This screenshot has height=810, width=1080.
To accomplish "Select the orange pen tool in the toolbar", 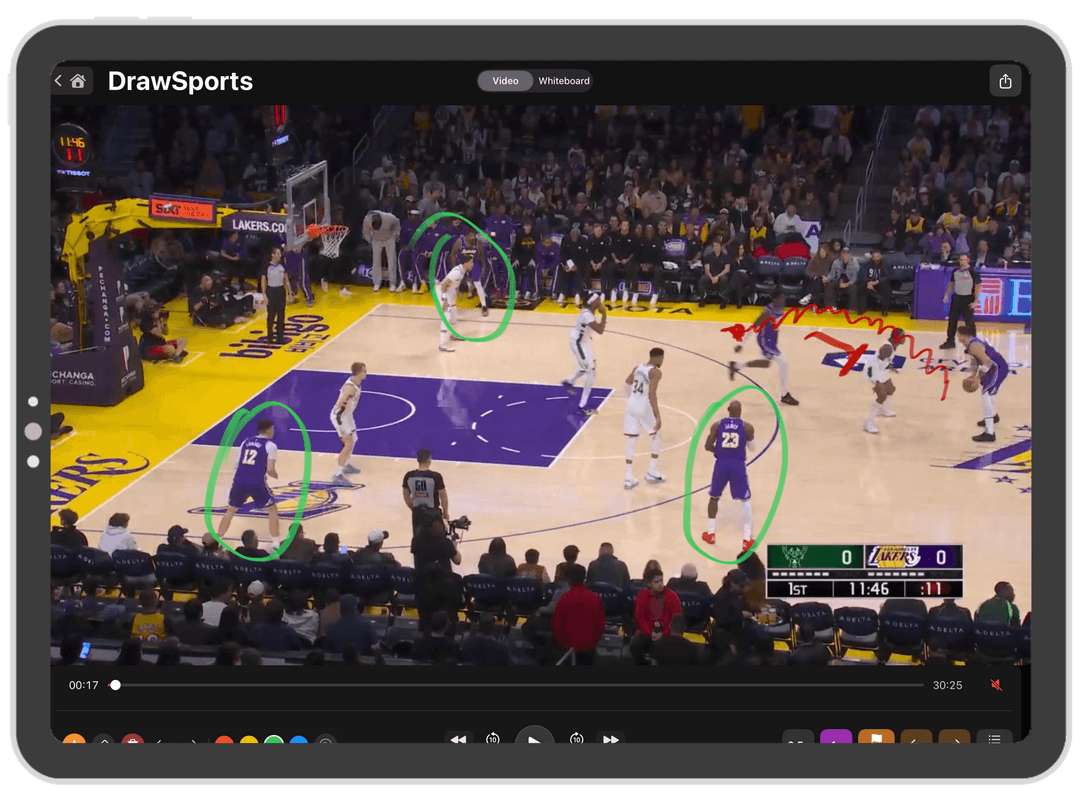I will pos(72,741).
